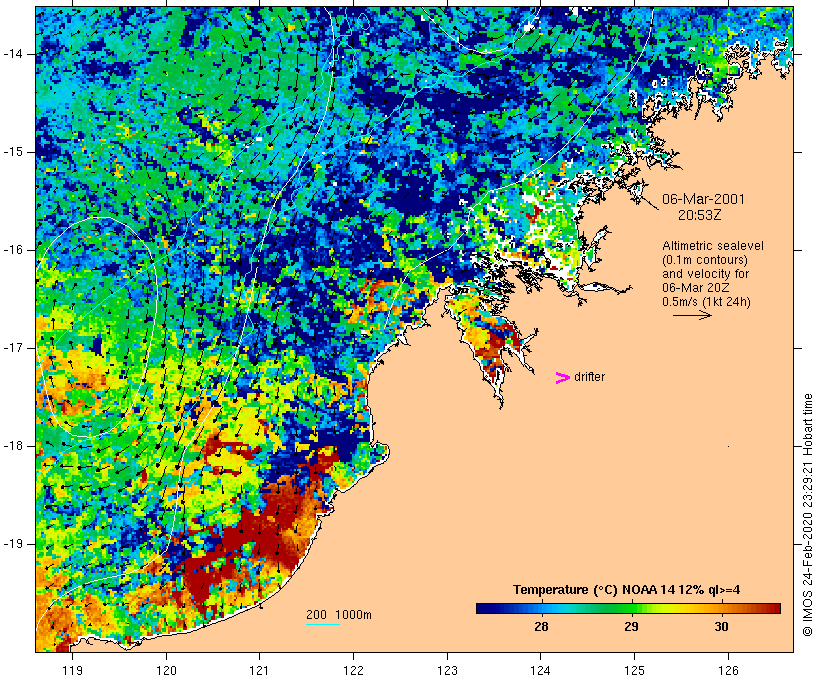820x680 pixels.
Task: Click latitude axis label '-19'
Action: [13, 544]
